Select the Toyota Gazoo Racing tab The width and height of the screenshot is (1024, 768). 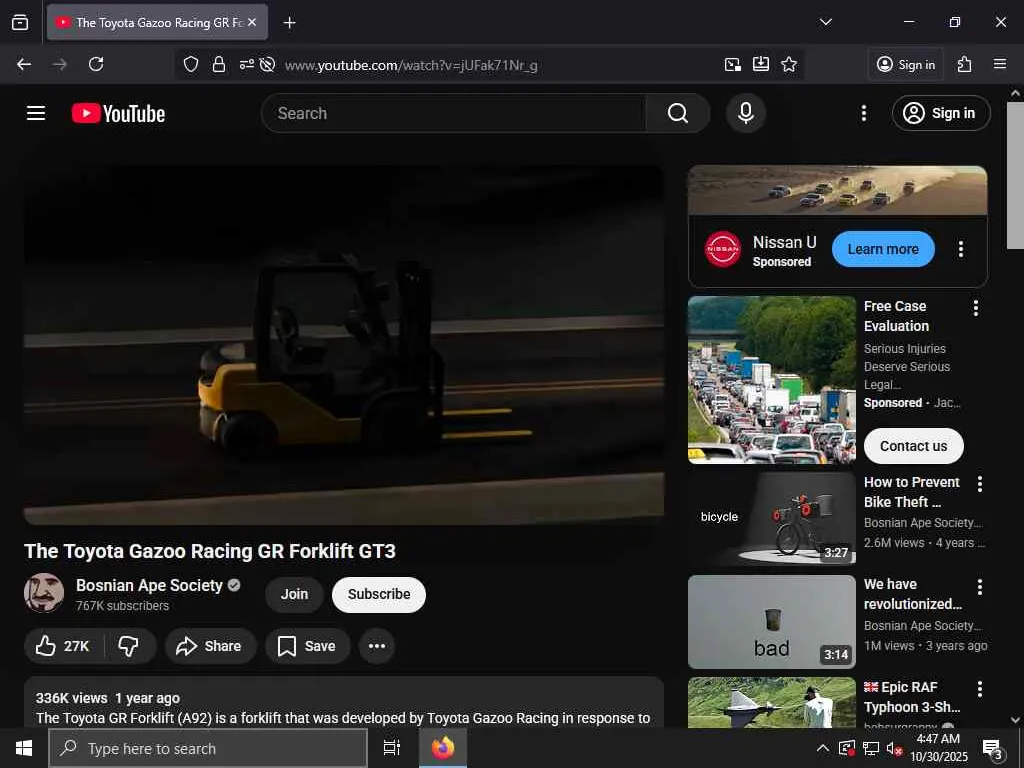coord(157,22)
